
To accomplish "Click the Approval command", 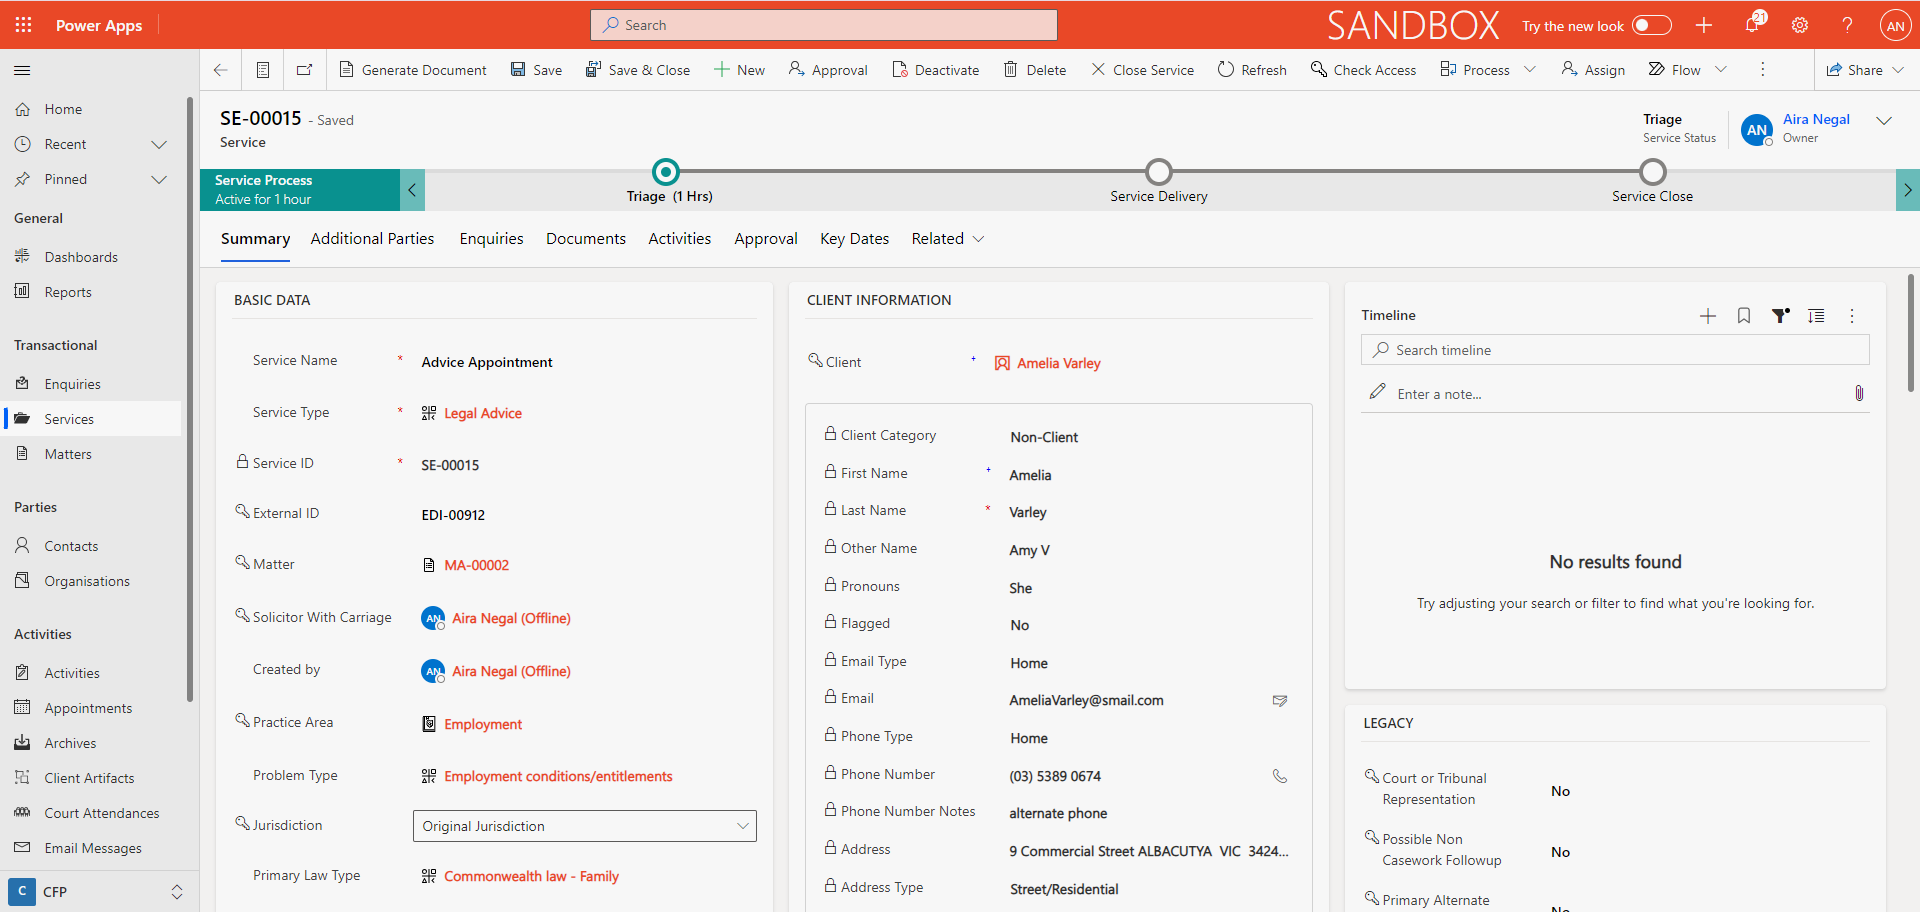I will tap(828, 70).
